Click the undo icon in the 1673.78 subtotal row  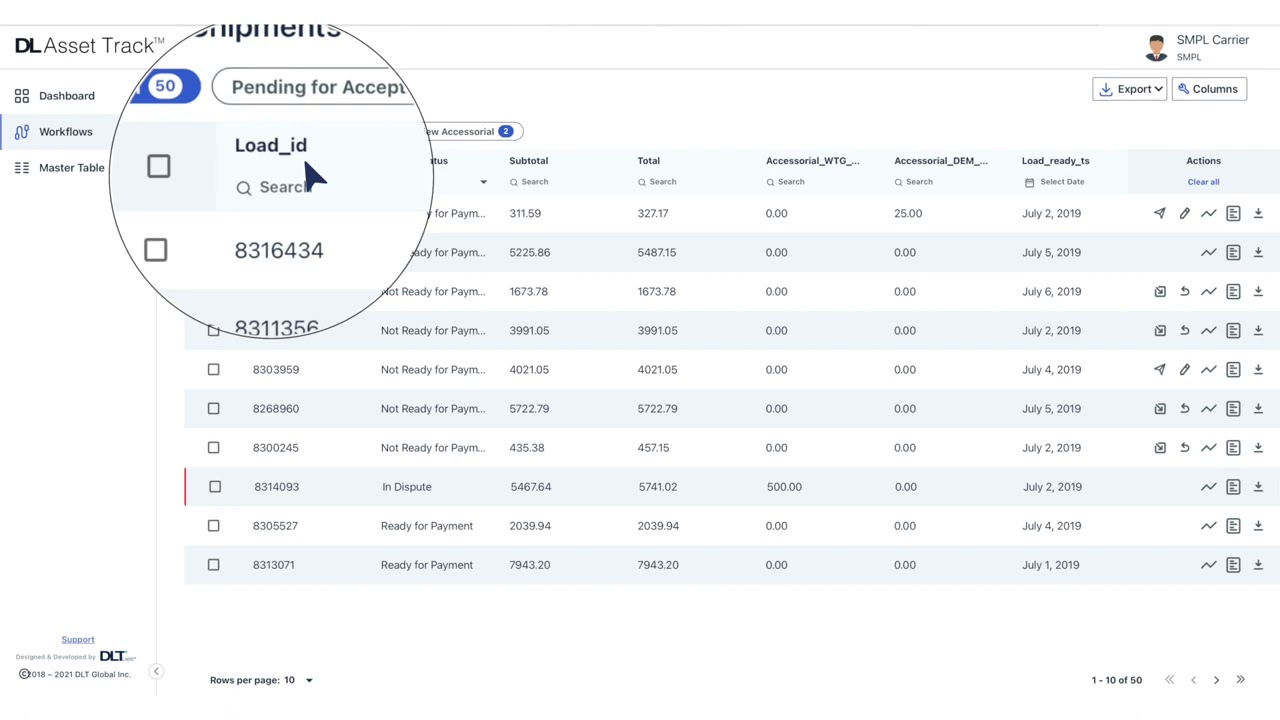1184,291
